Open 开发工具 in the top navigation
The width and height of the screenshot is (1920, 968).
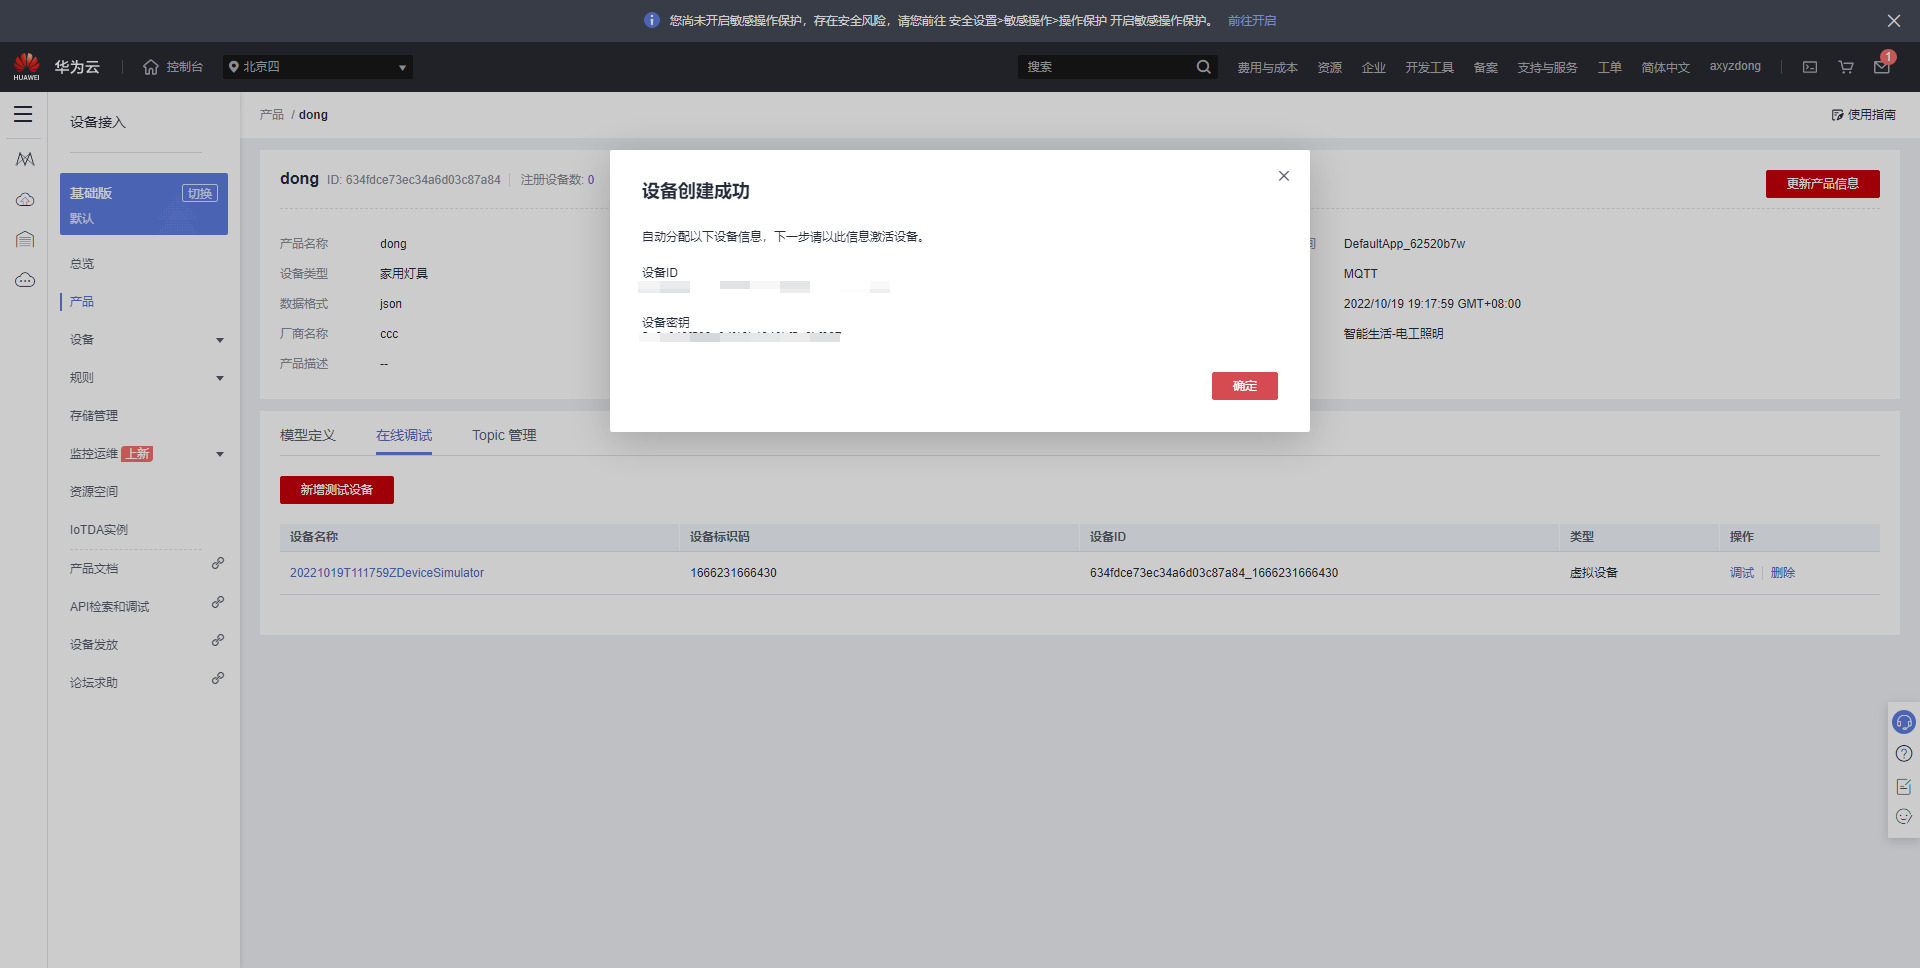pos(1429,68)
